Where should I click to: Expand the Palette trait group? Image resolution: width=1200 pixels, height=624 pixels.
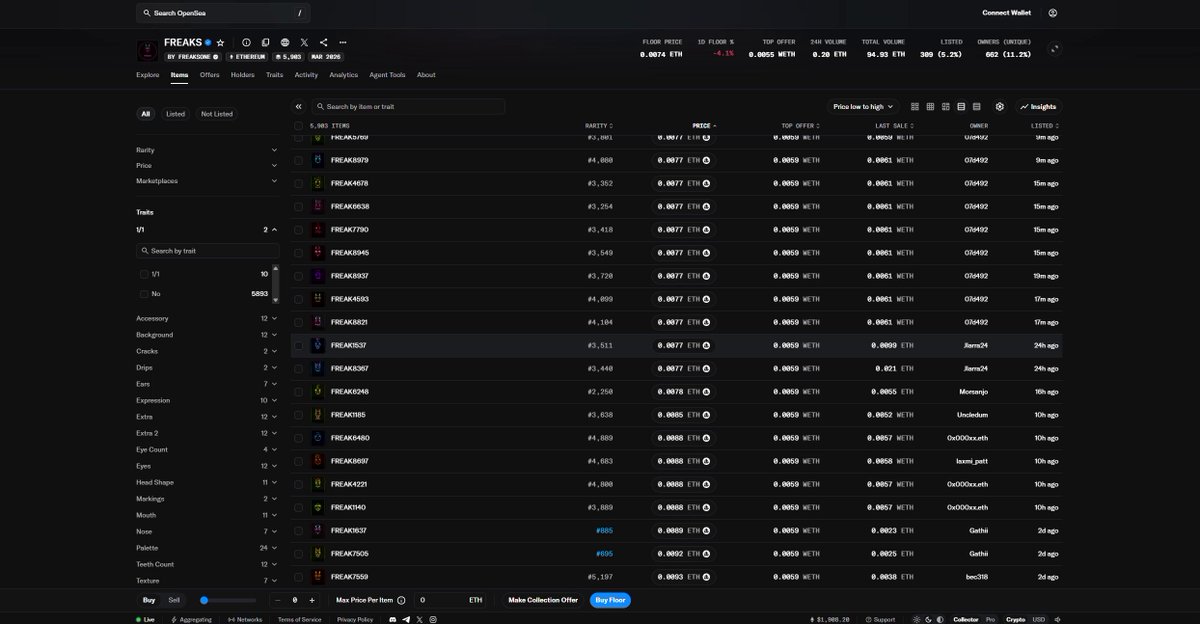pos(207,548)
